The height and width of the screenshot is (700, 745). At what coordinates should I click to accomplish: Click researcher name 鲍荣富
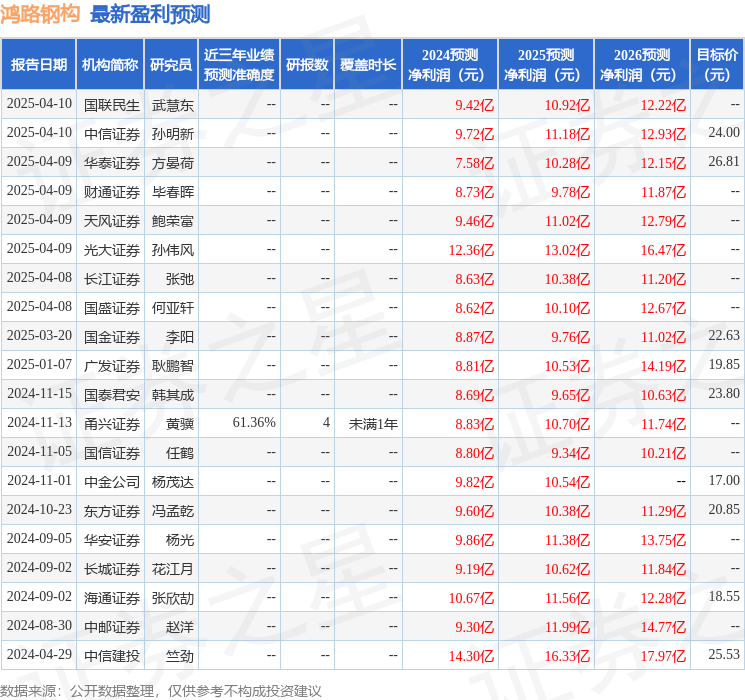point(173,221)
